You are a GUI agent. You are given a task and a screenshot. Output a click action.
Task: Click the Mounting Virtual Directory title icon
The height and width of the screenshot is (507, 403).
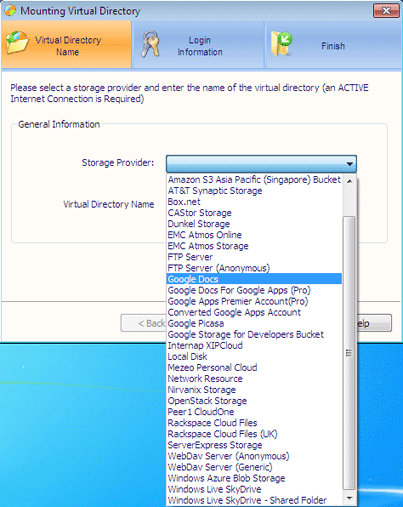(x=10, y=11)
